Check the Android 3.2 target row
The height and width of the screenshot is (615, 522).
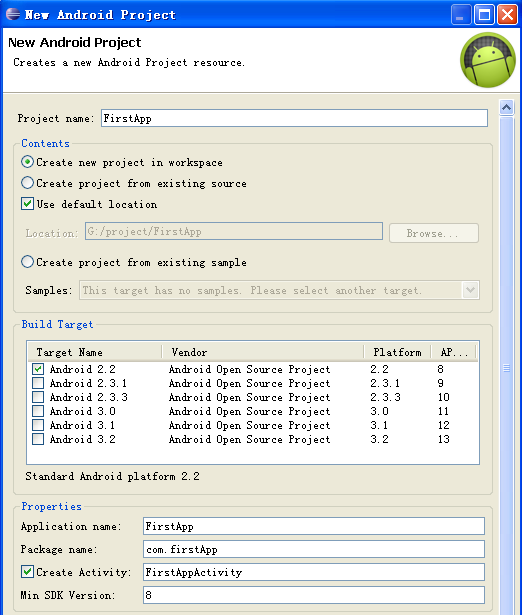click(38, 439)
